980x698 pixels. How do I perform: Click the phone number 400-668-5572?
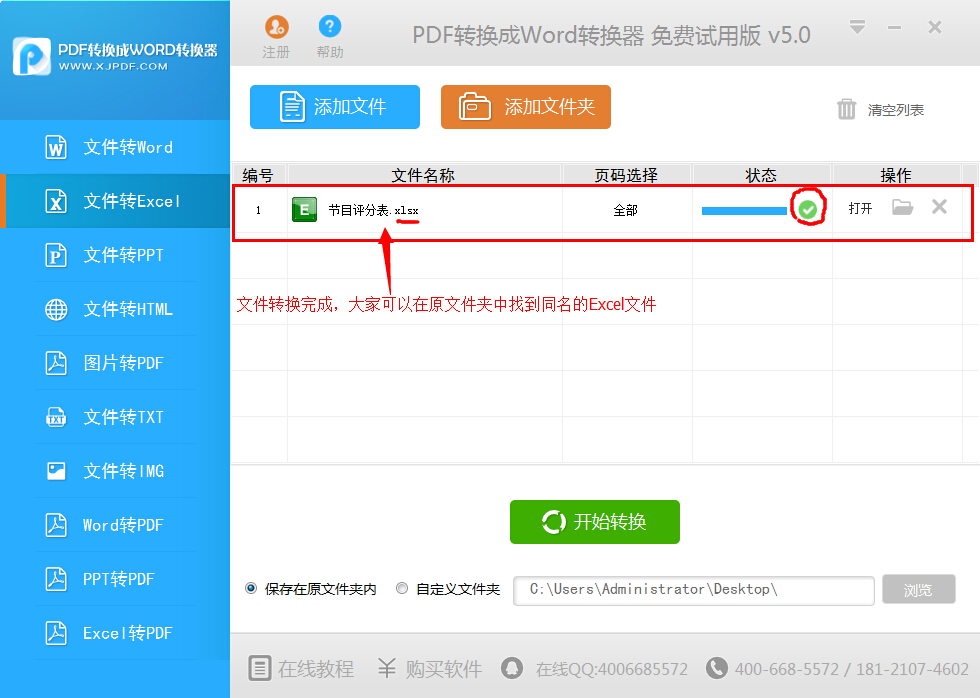pos(787,669)
